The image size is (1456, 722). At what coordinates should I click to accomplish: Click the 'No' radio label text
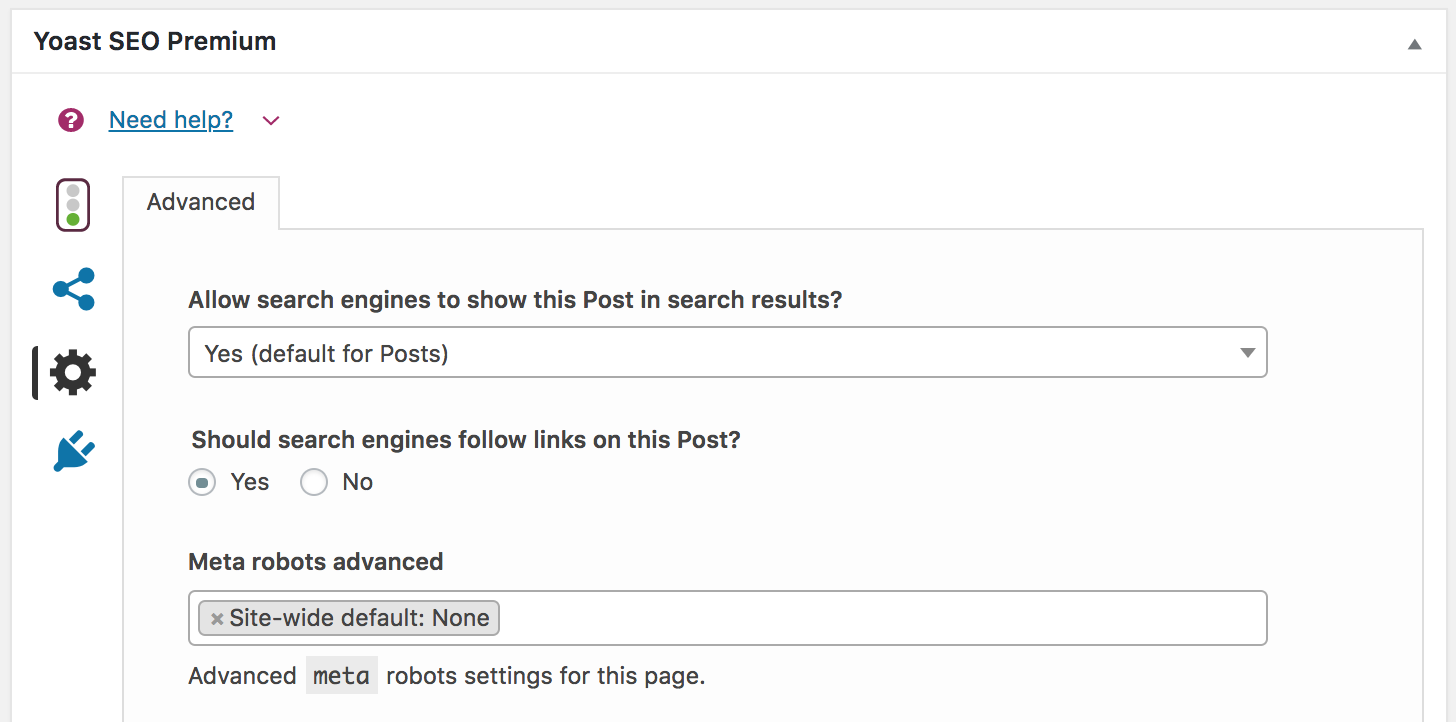point(357,482)
